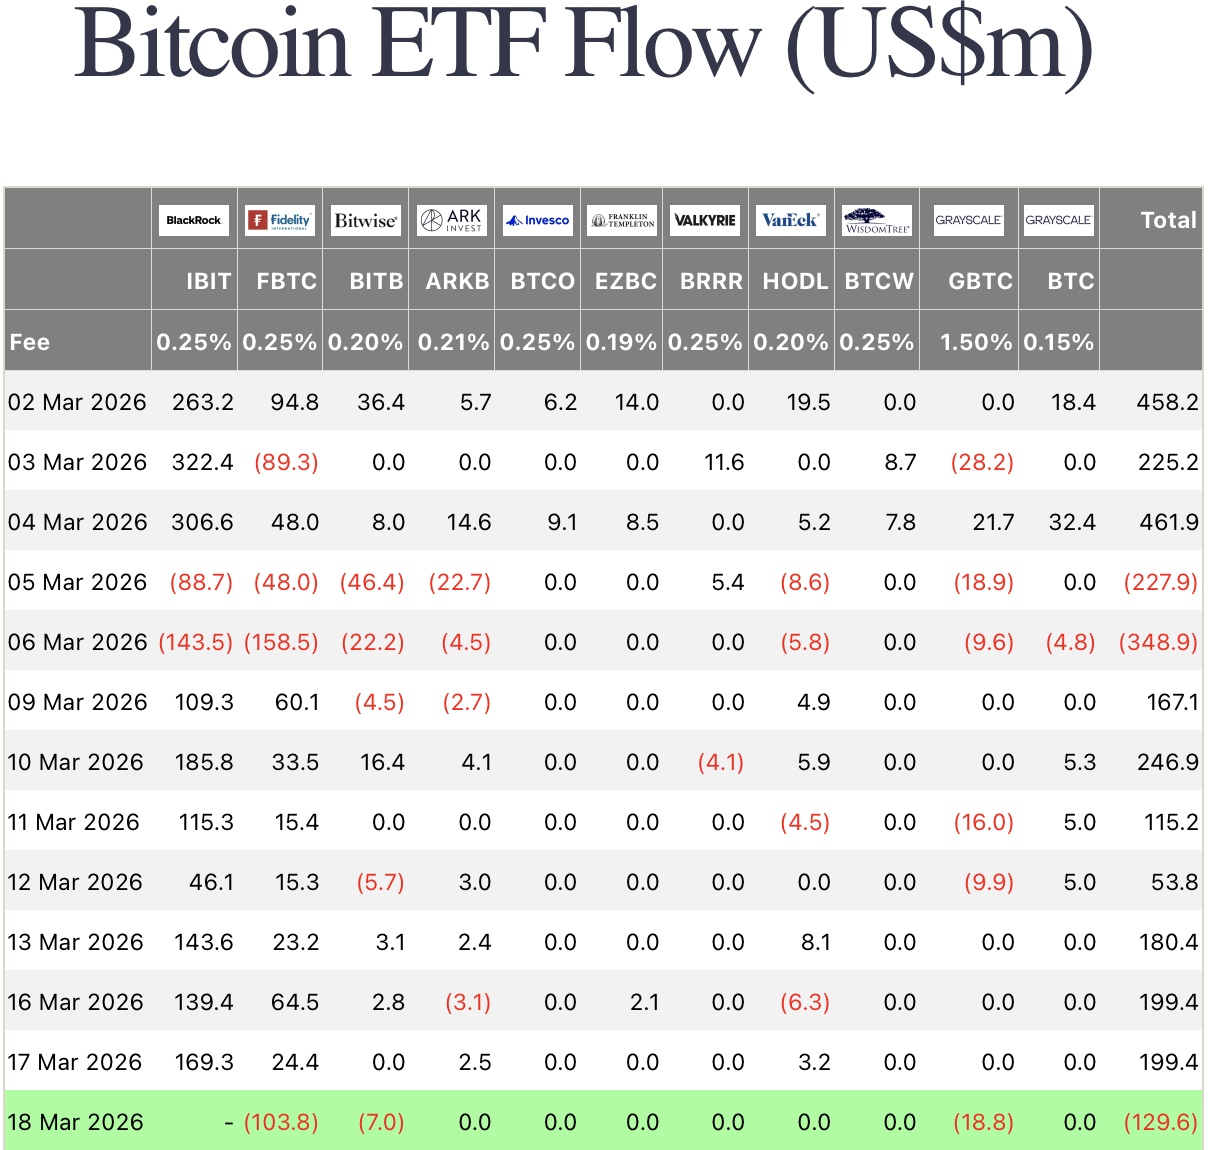Click the GBTC 1.50% fee cell

point(976,342)
